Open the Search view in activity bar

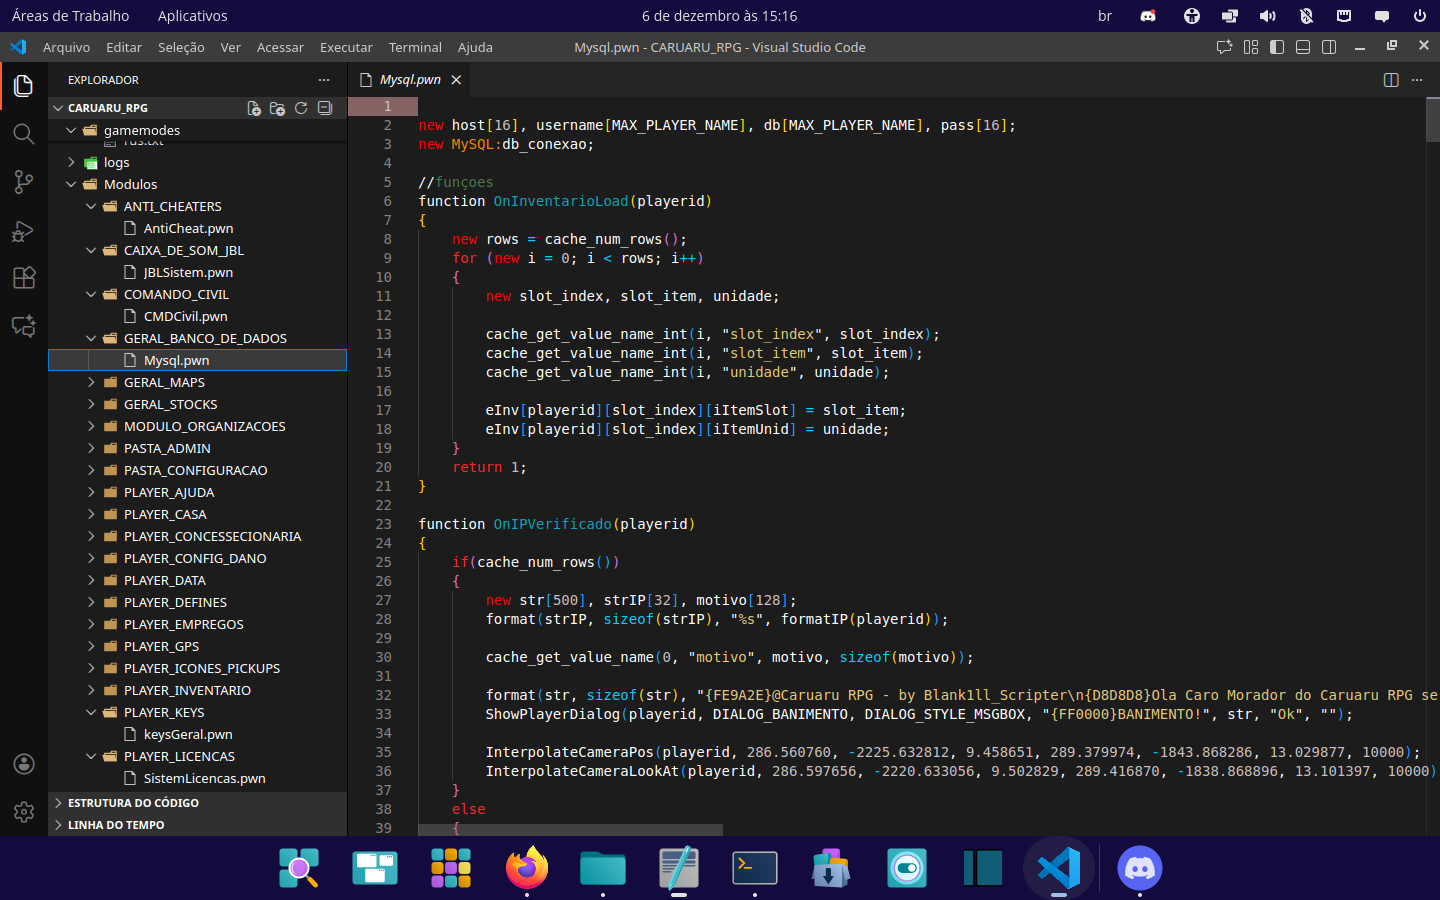point(24,134)
